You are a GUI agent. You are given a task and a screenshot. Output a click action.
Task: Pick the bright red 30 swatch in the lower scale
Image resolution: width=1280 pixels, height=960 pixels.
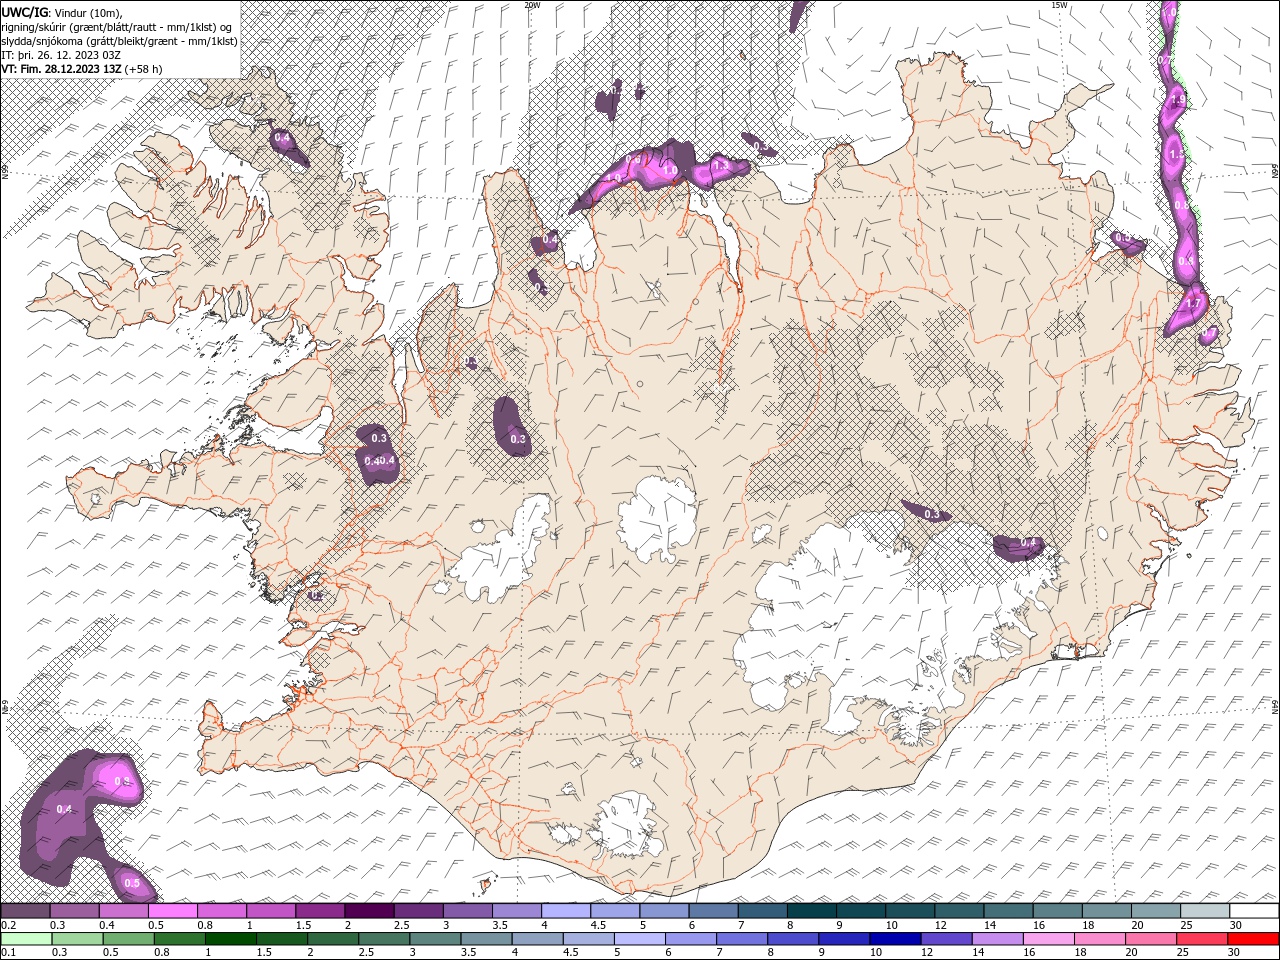click(x=1253, y=939)
